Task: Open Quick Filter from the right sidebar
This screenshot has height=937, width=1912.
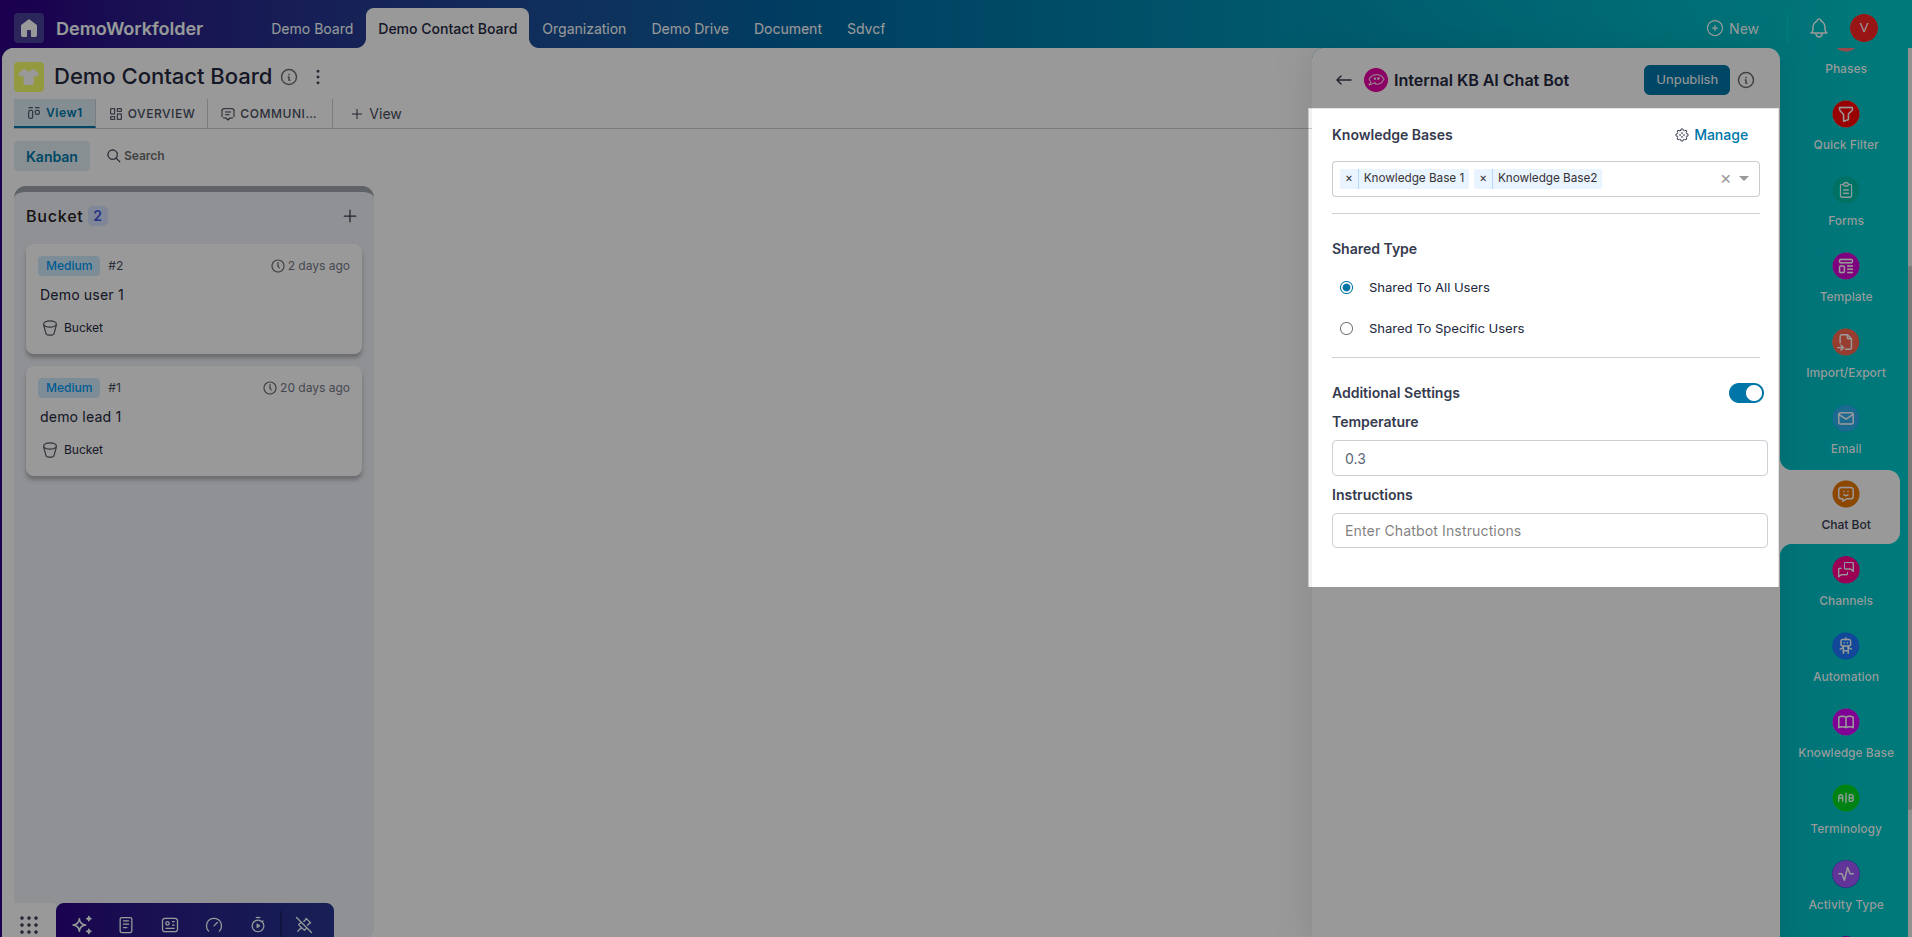Action: point(1846,125)
